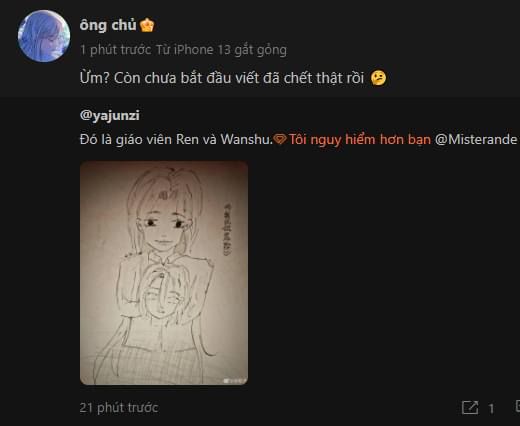Open the @Misterande mention
Viewport: 520px width, 426px height.
coord(476,139)
